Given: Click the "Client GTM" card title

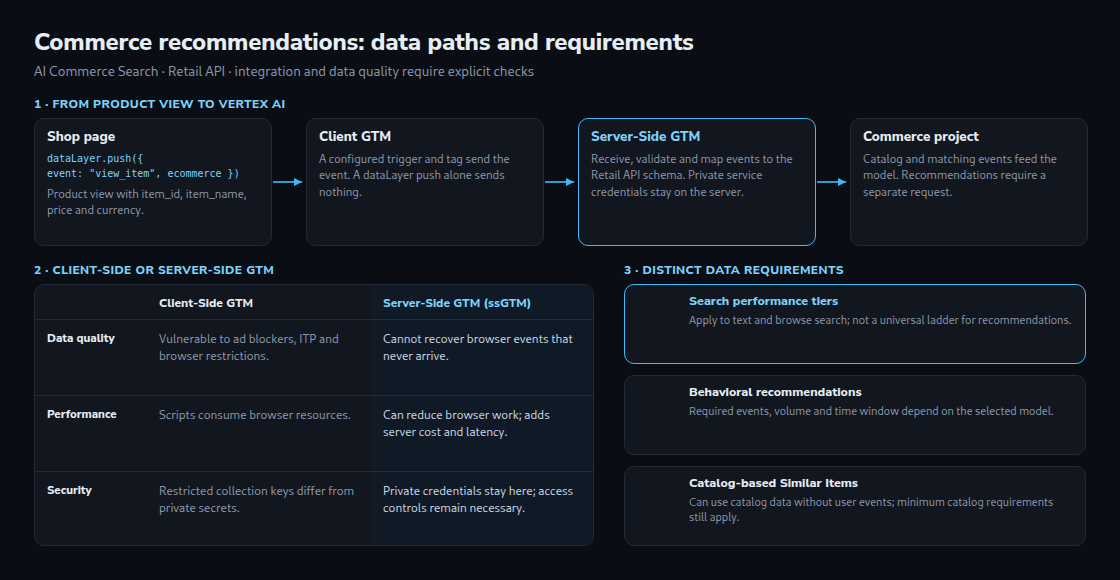Looking at the screenshot, I should [355, 136].
